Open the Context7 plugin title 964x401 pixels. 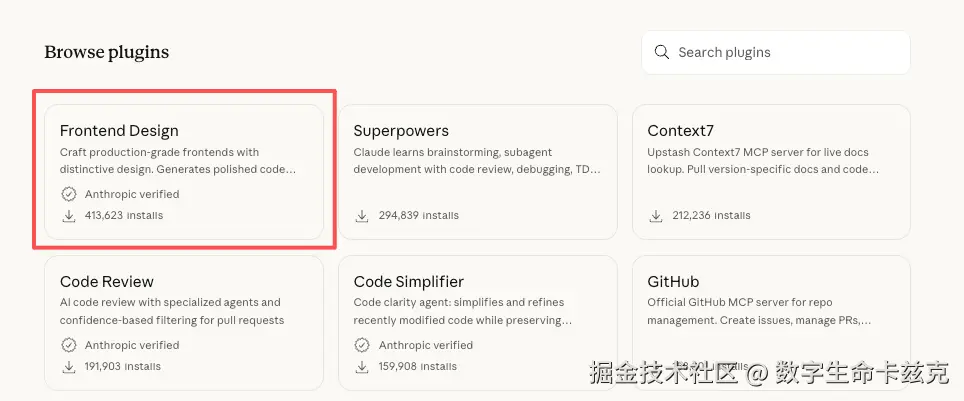tap(680, 131)
